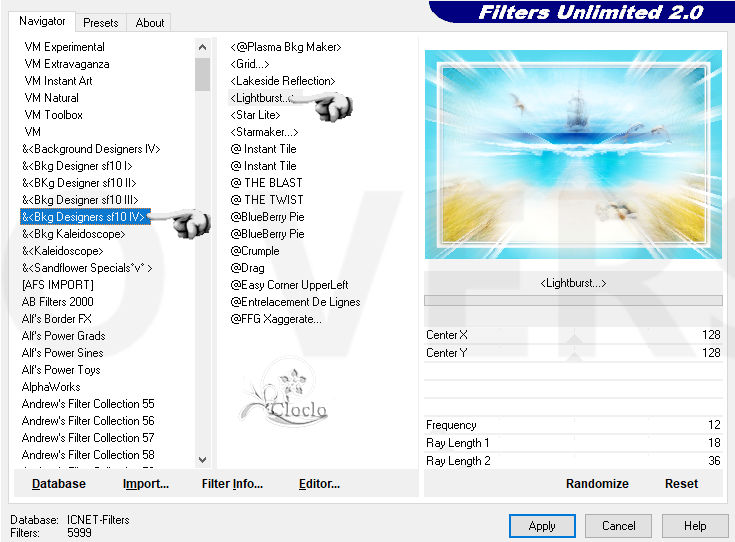Open Help
Image resolution: width=735 pixels, height=542 pixels.
(x=695, y=526)
